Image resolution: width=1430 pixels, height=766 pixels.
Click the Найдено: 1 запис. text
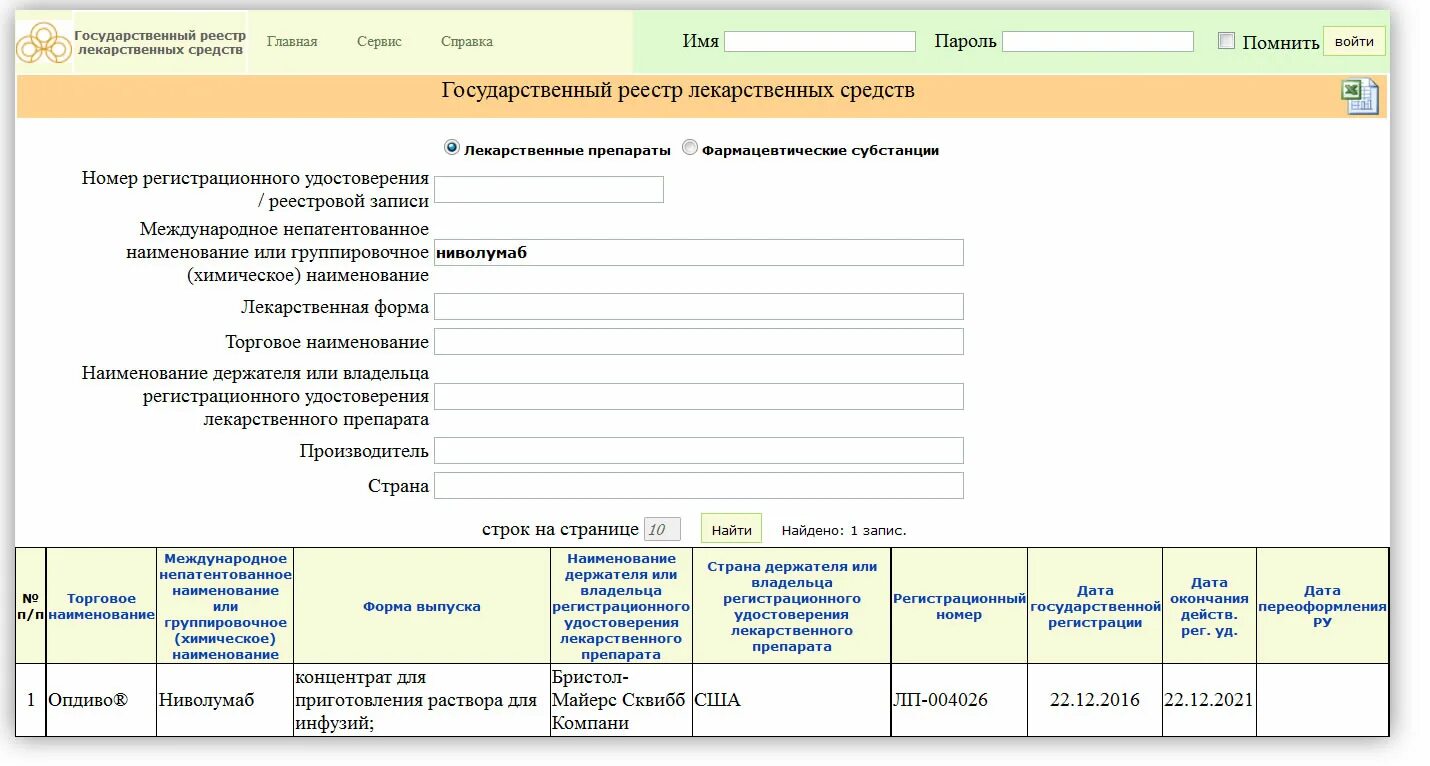844,530
